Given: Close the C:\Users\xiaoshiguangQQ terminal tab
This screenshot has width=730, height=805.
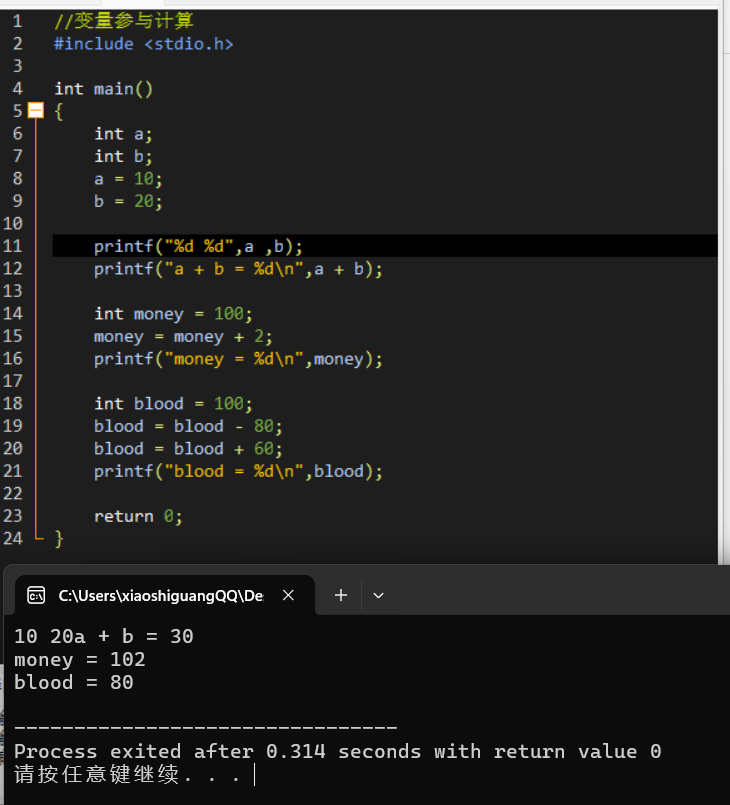Looking at the screenshot, I should pyautogui.click(x=289, y=595).
